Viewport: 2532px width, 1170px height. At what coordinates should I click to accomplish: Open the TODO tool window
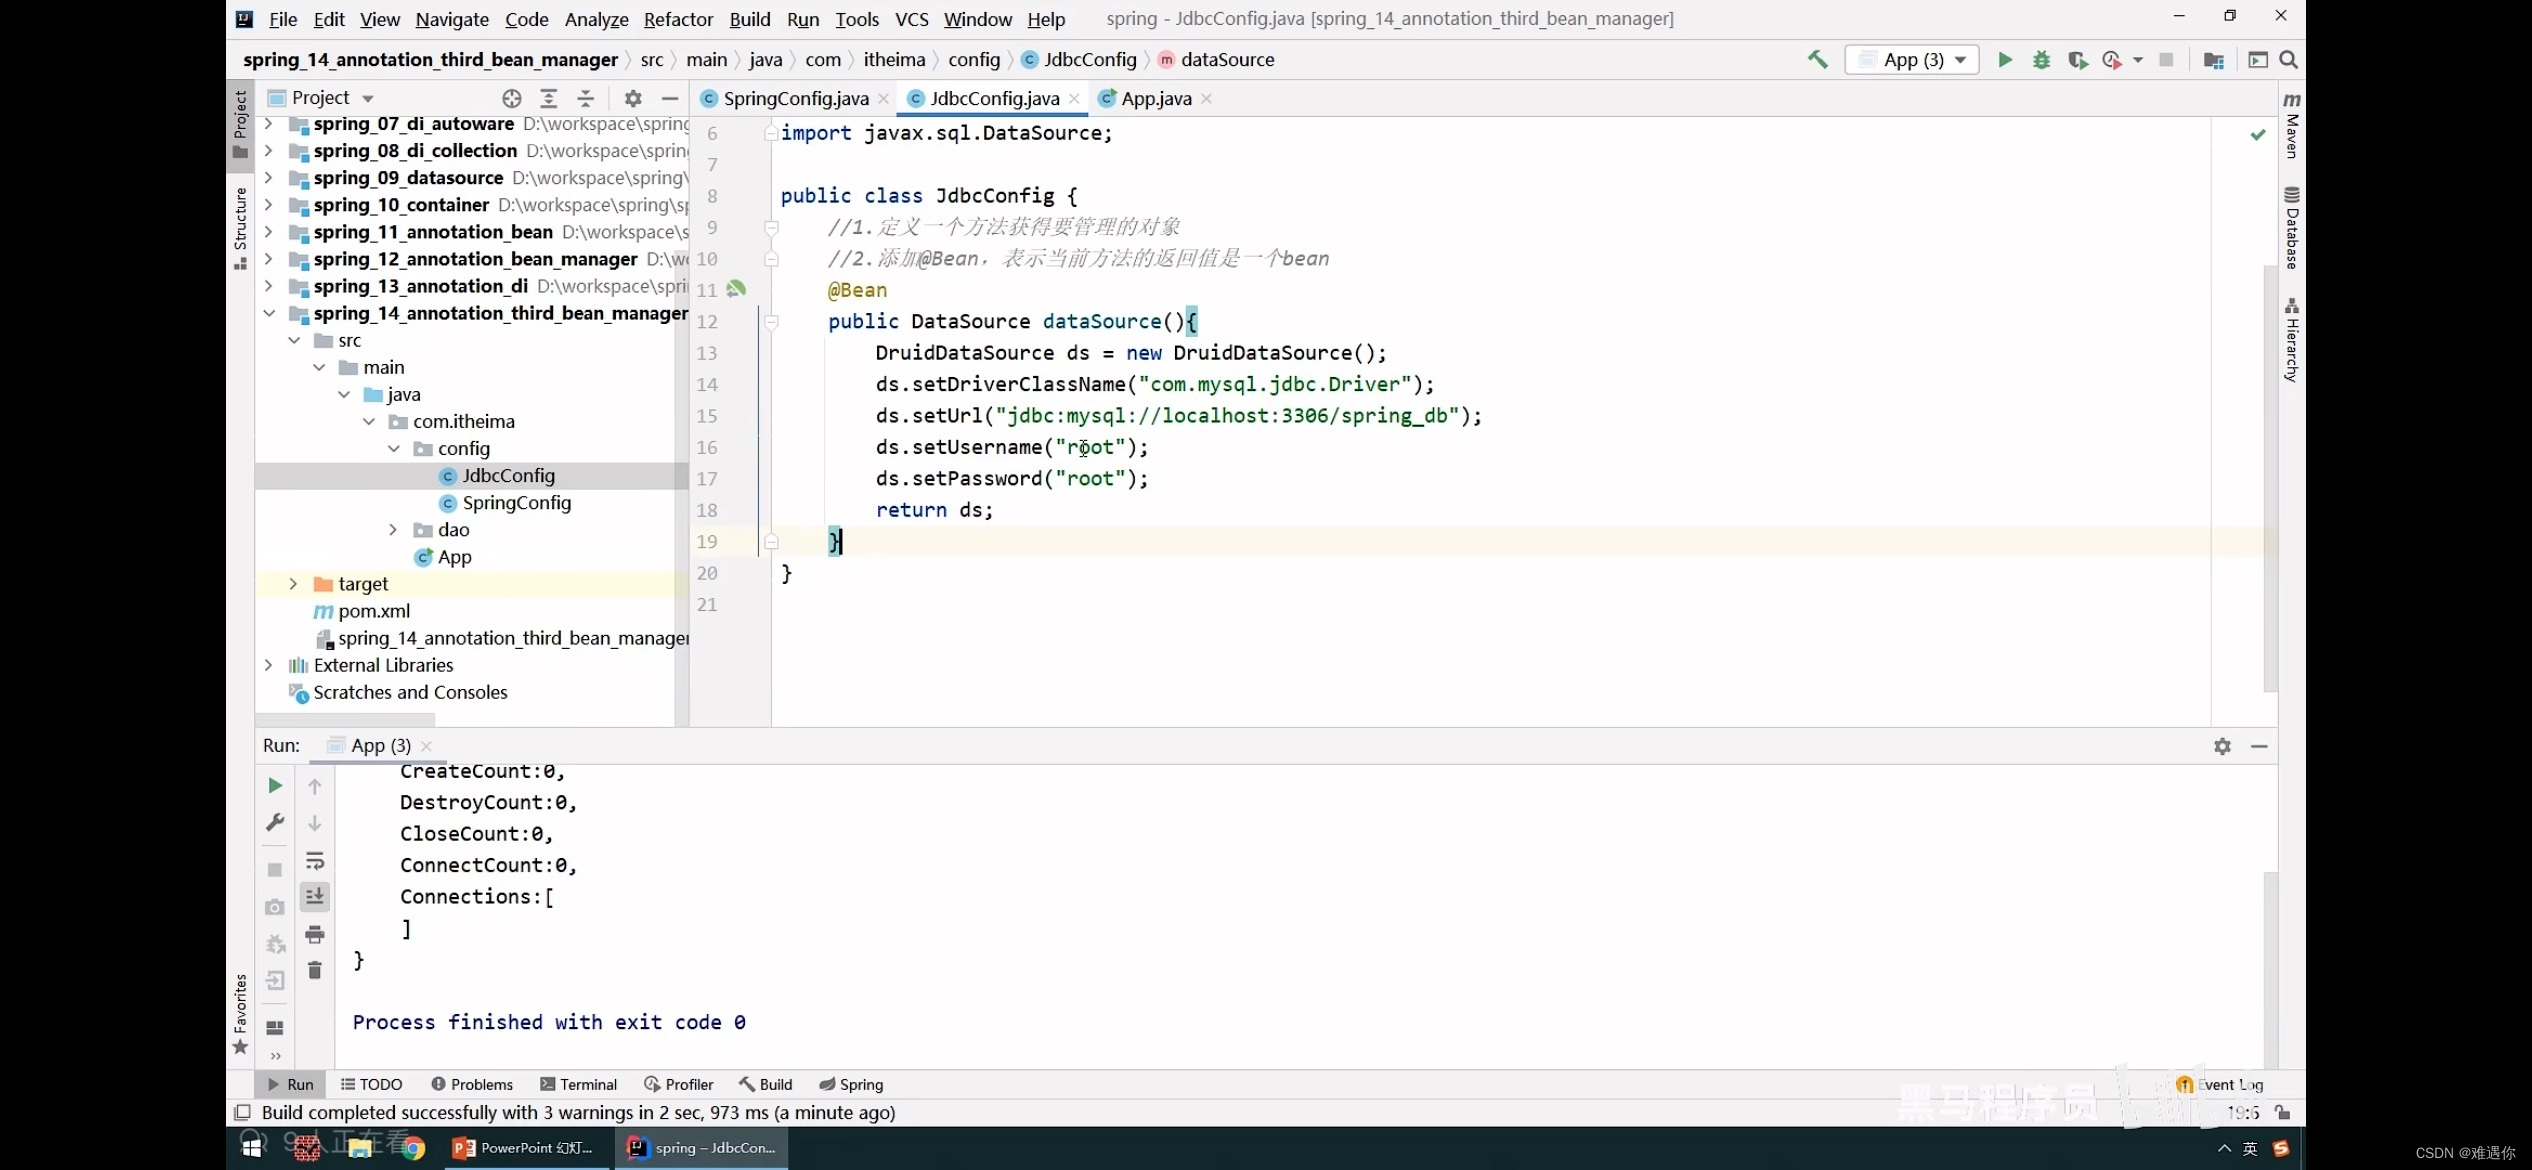point(371,1084)
